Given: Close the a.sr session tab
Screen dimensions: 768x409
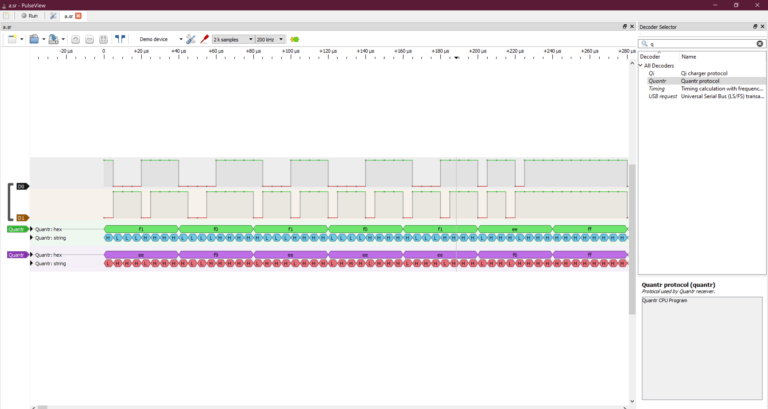Looking at the screenshot, I should pos(78,16).
